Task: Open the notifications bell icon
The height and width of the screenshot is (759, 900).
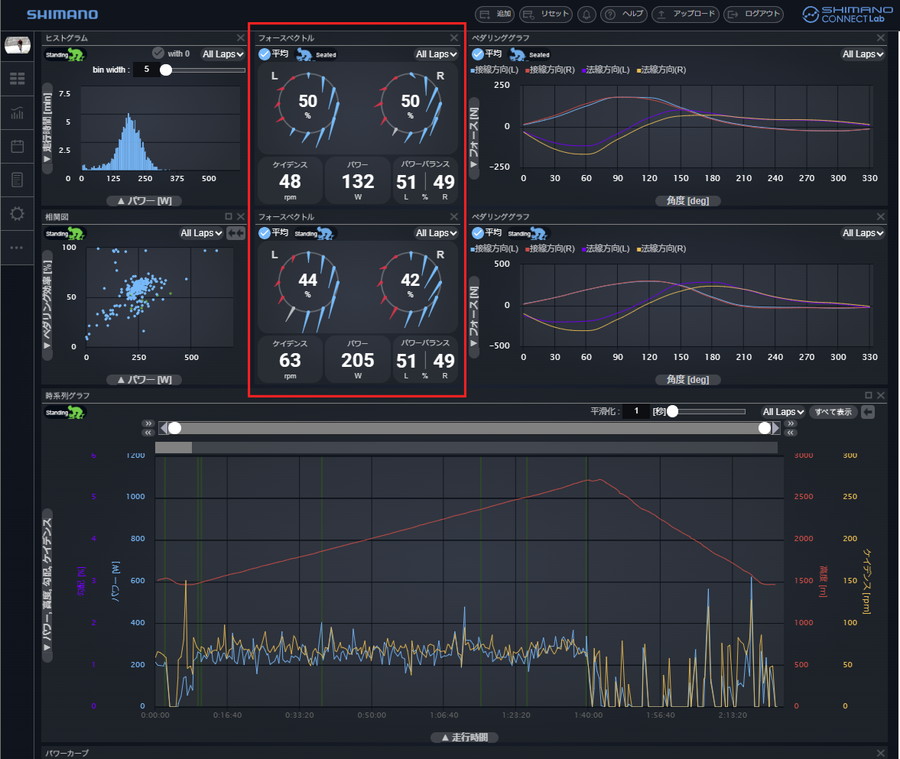Action: coord(586,14)
